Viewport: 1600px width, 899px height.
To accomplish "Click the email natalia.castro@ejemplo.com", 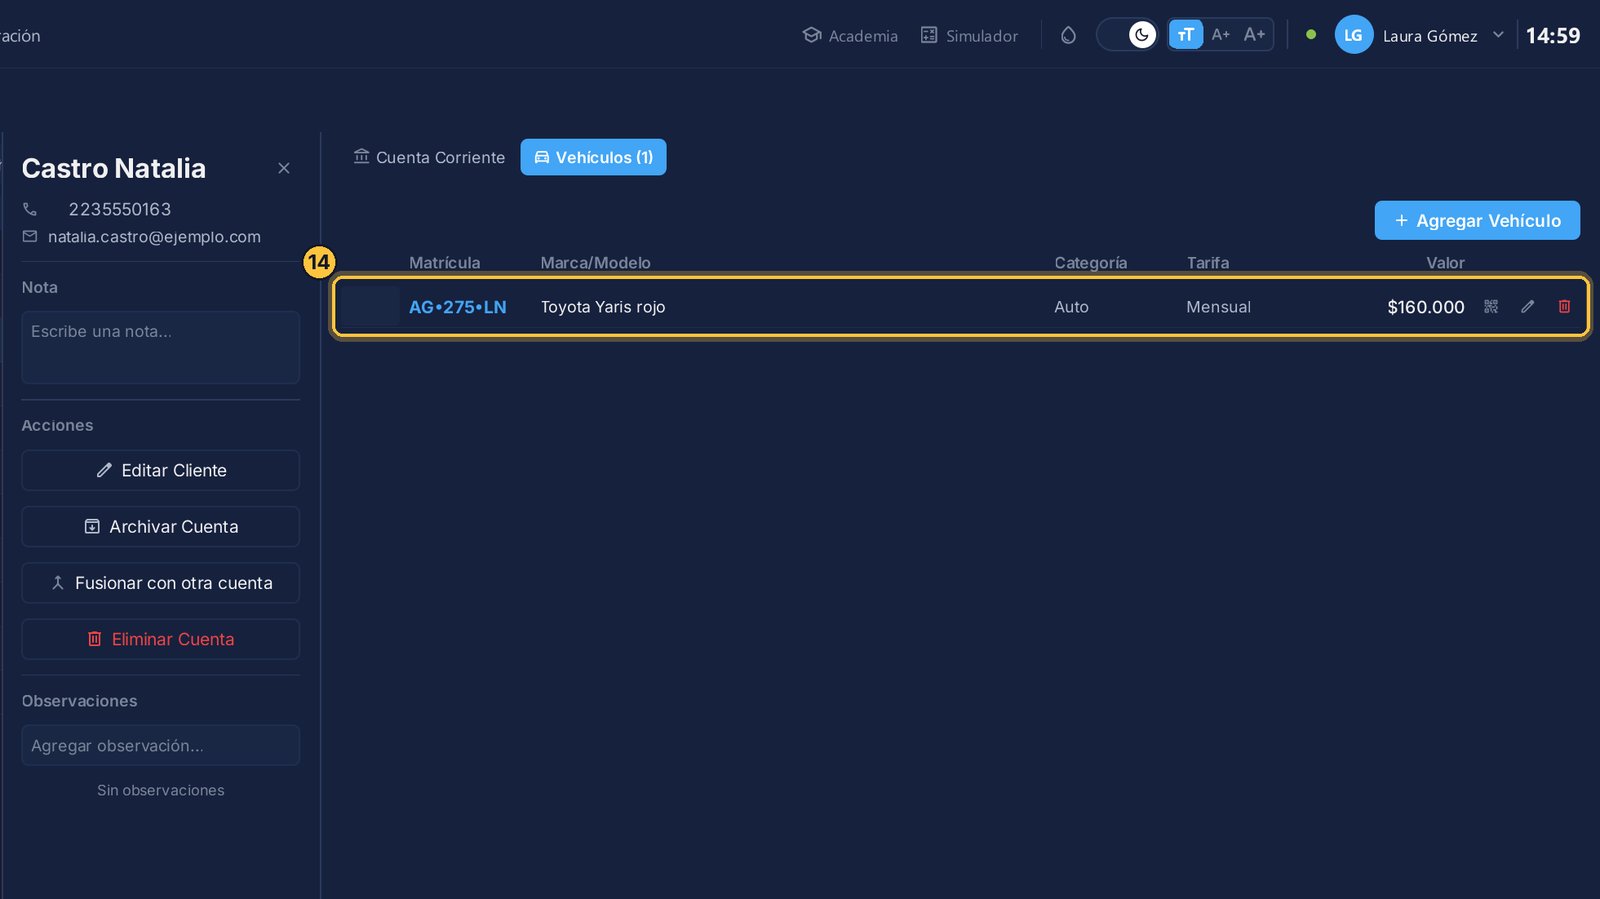I will tap(154, 237).
